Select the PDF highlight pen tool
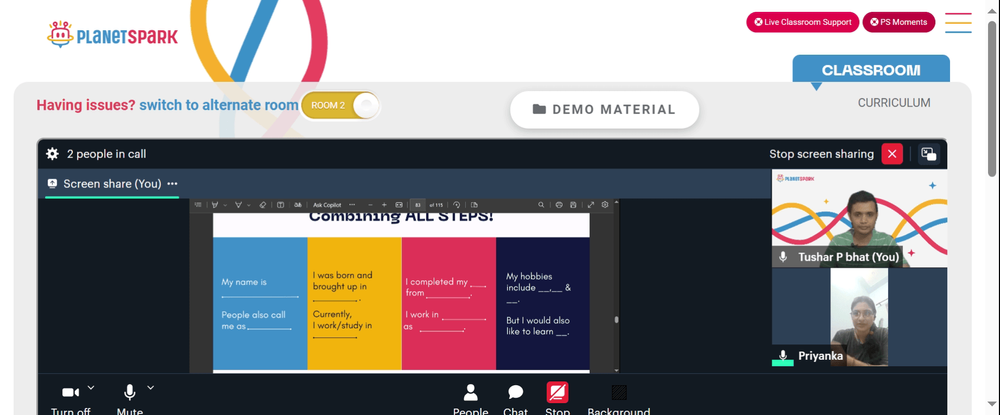Image resolution: width=1000 pixels, height=415 pixels. coord(216,205)
